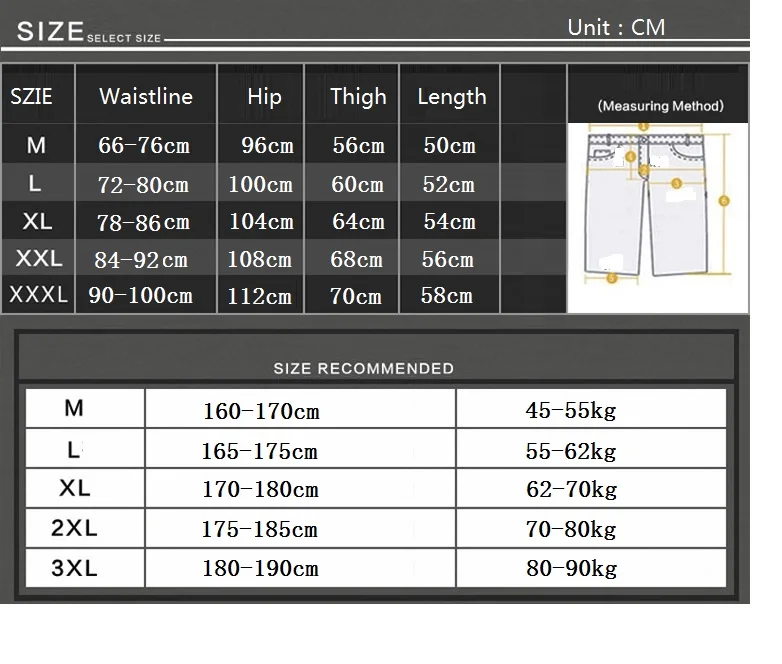782x664 pixels.
Task: Click height range '175-185cm'
Action: (x=259, y=529)
